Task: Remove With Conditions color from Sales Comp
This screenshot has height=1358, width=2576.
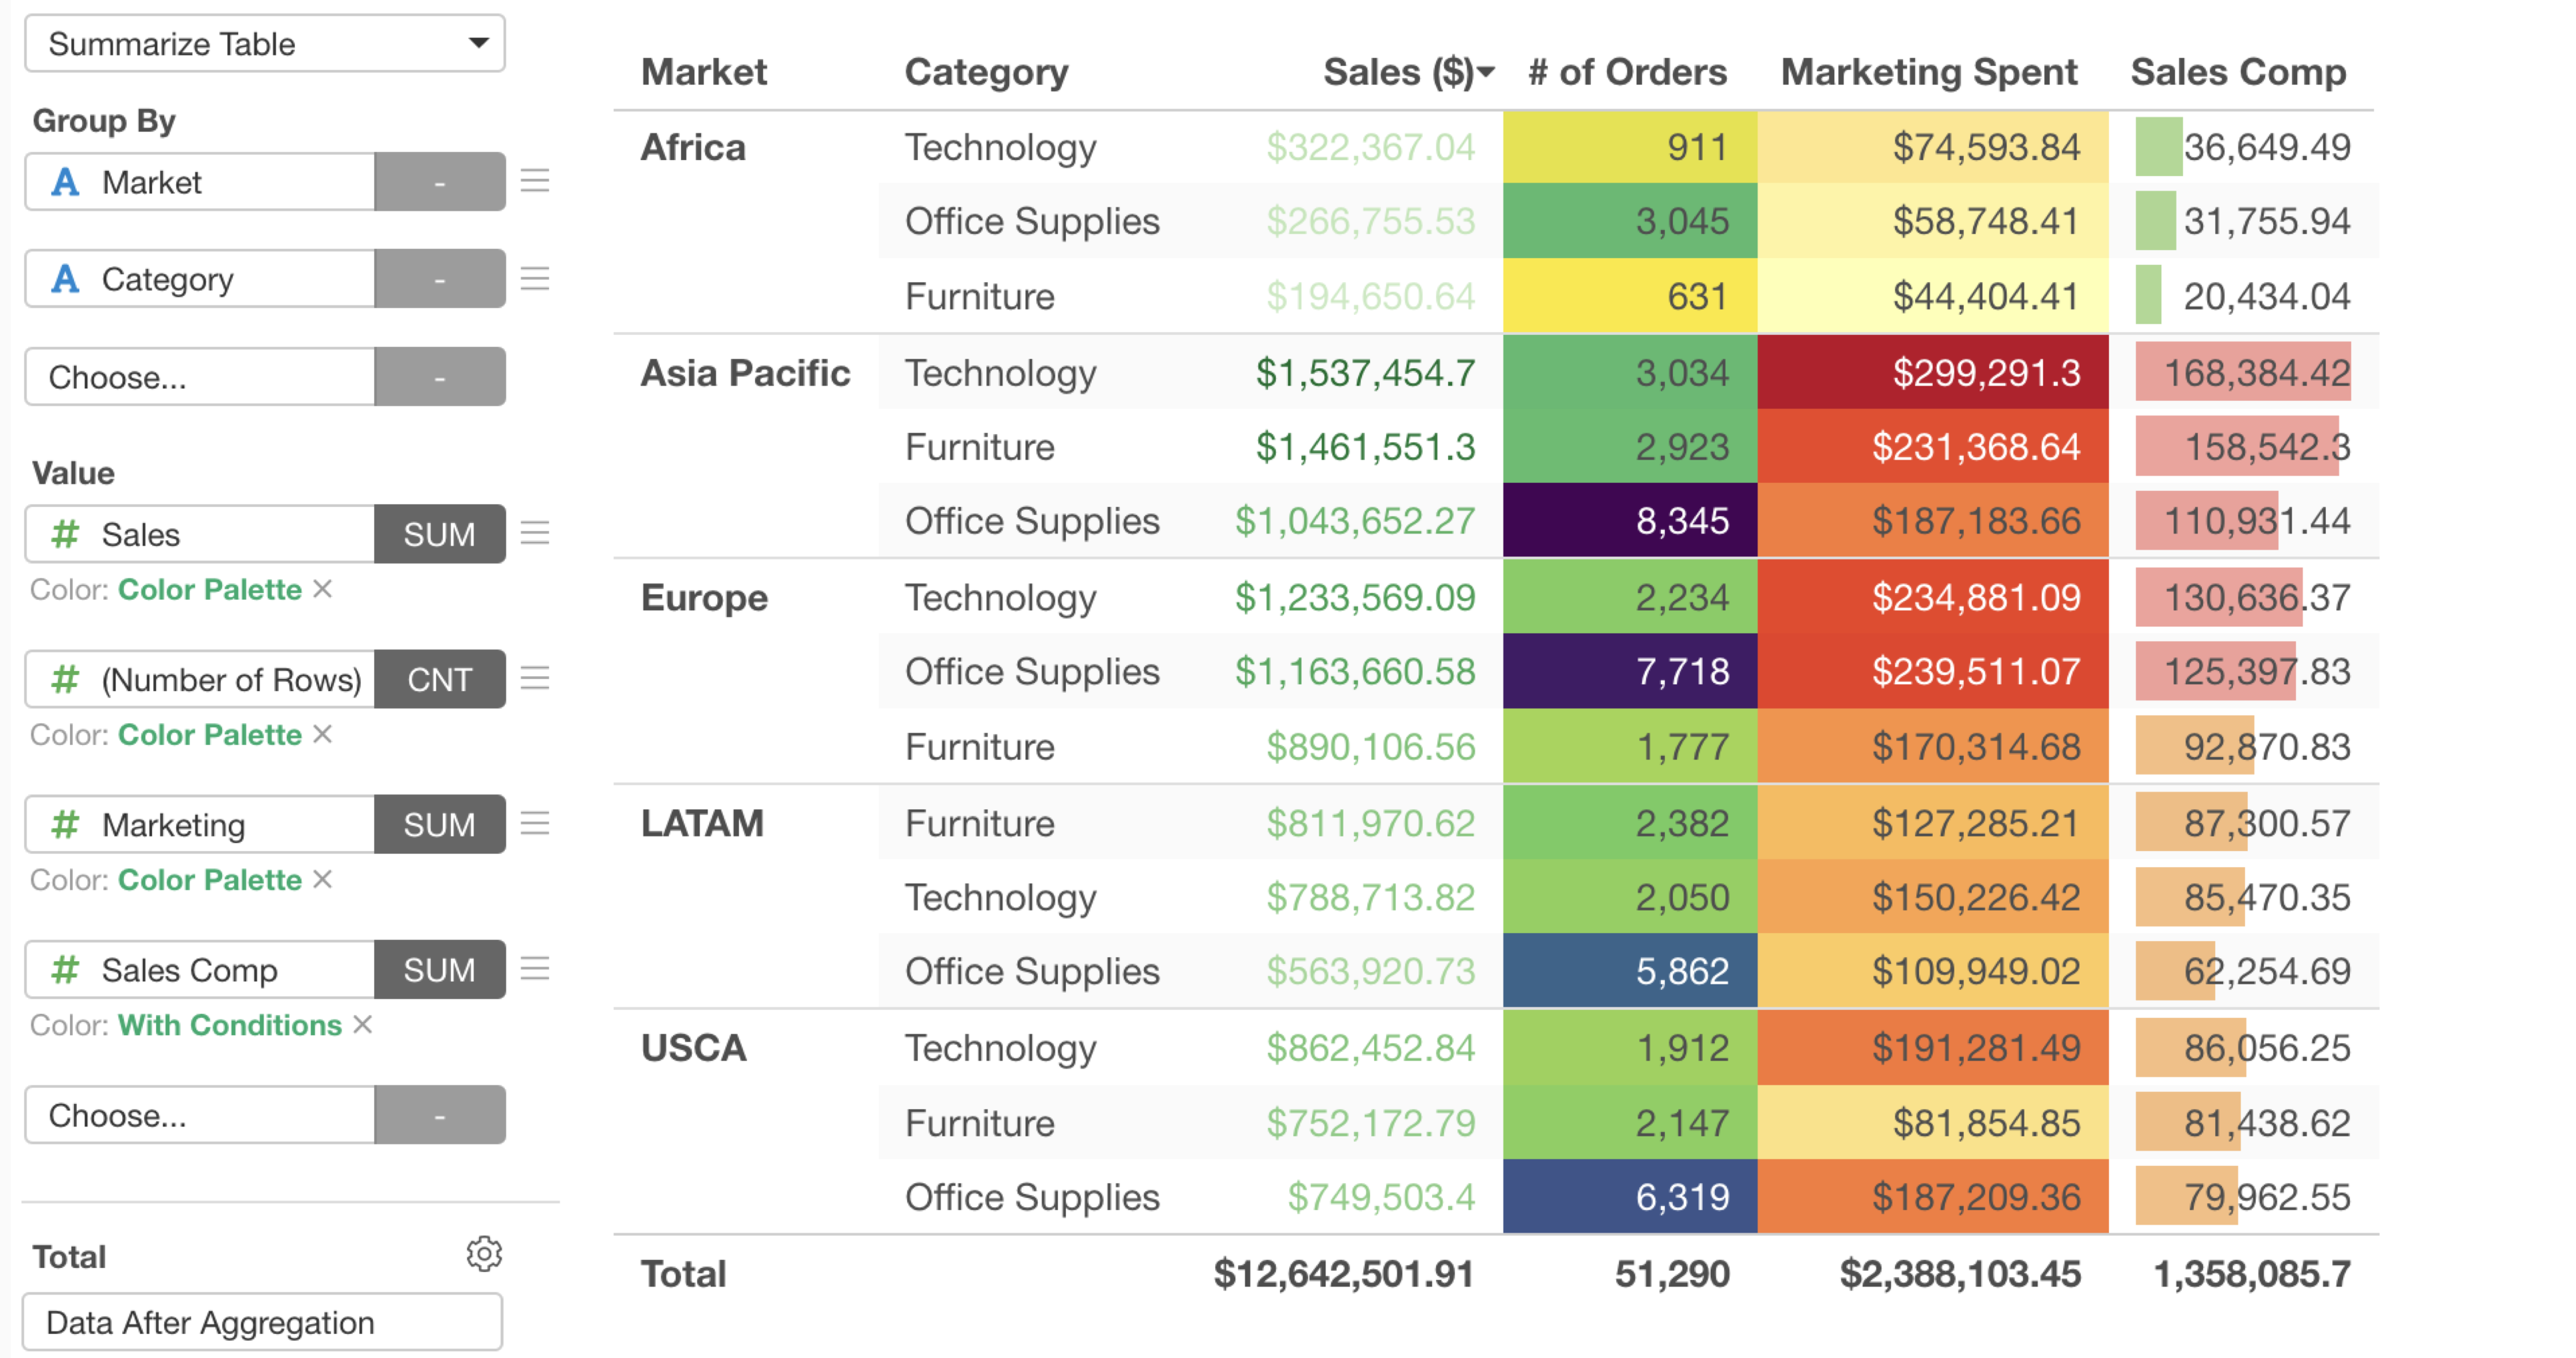Action: [x=363, y=1024]
